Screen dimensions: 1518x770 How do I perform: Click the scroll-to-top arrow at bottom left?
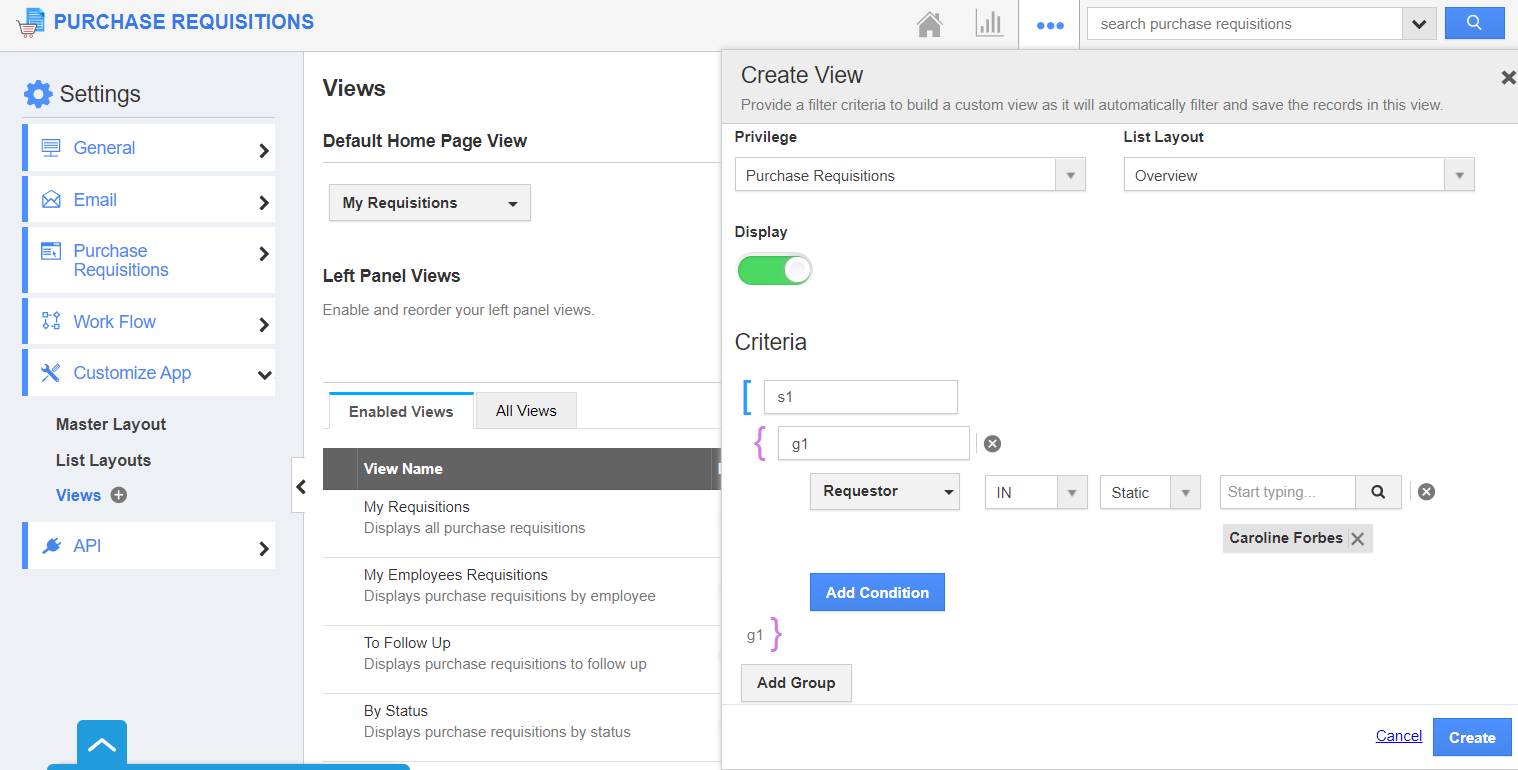pos(101,745)
